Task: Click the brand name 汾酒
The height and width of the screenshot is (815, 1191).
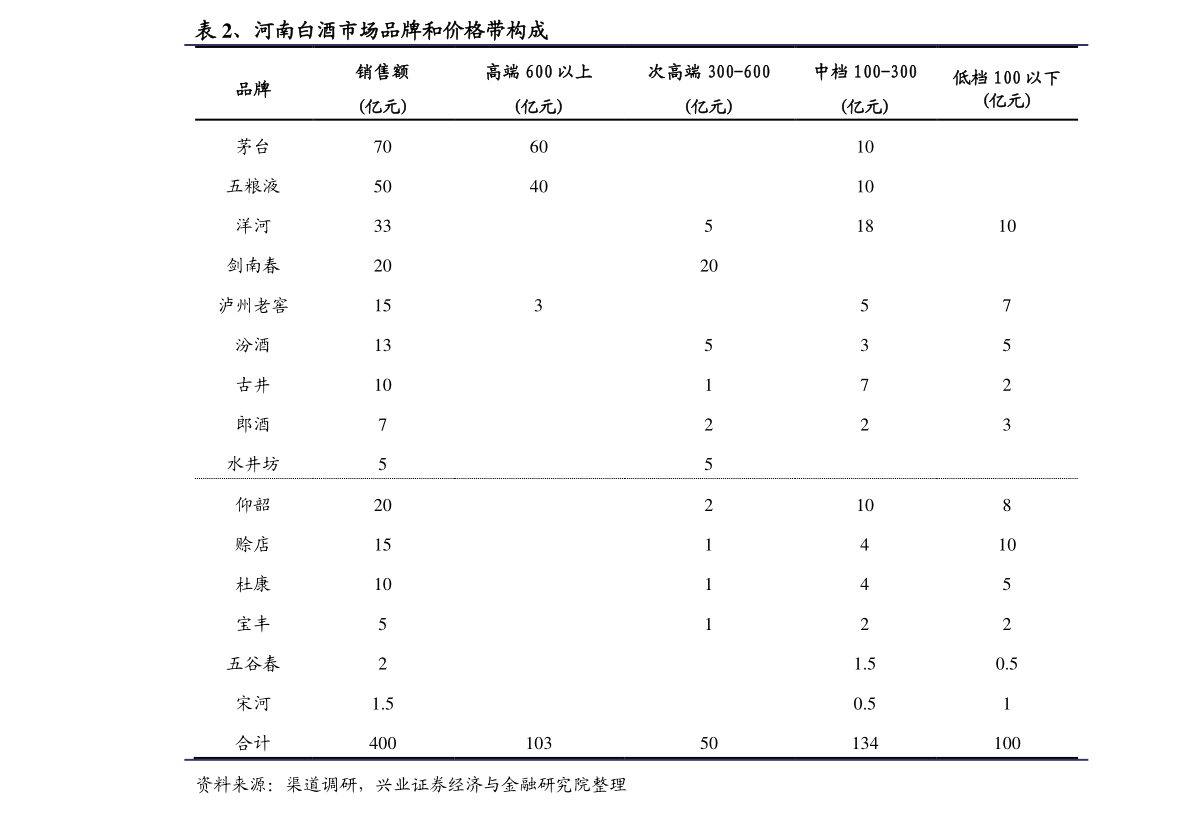Action: 253,345
